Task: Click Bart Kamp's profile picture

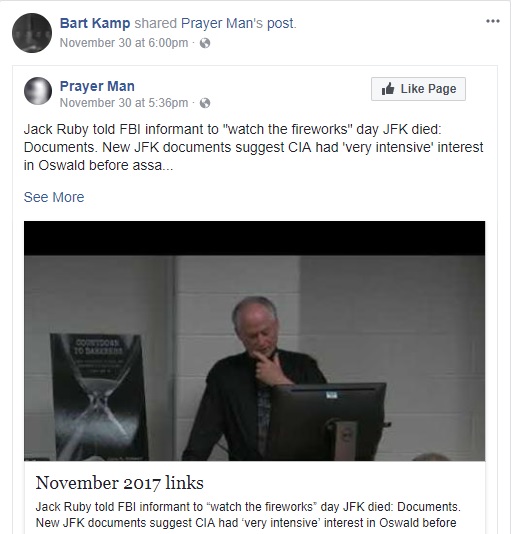Action: tap(32, 33)
